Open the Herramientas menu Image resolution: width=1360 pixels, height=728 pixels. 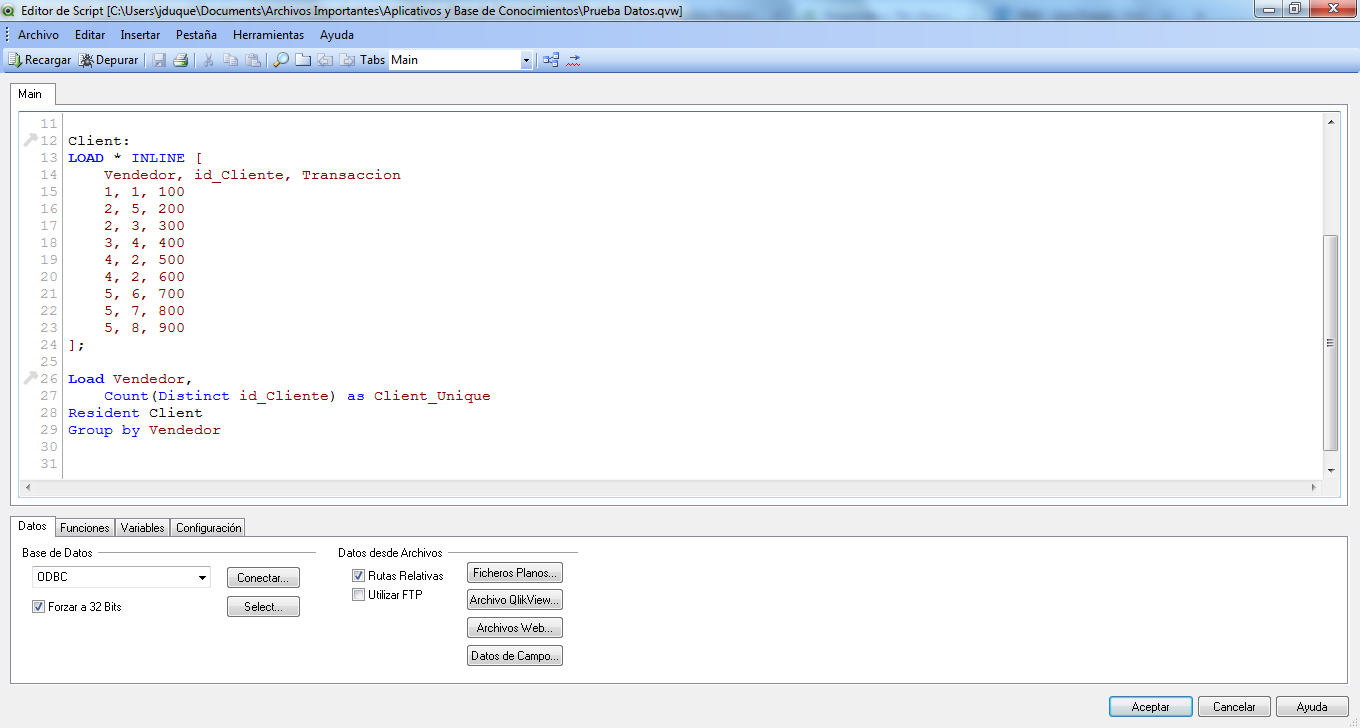point(268,35)
